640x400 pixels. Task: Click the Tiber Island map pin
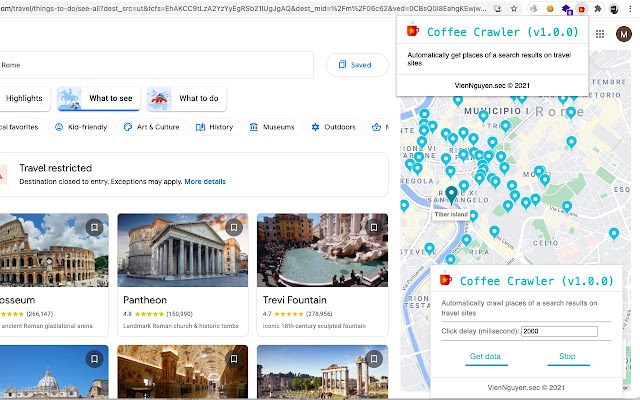[451, 195]
